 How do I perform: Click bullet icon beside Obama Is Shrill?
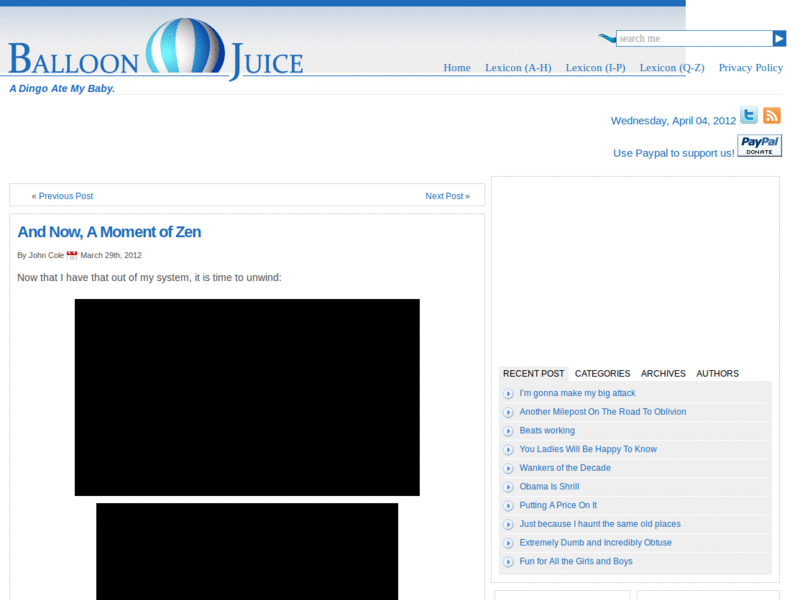[x=508, y=487]
